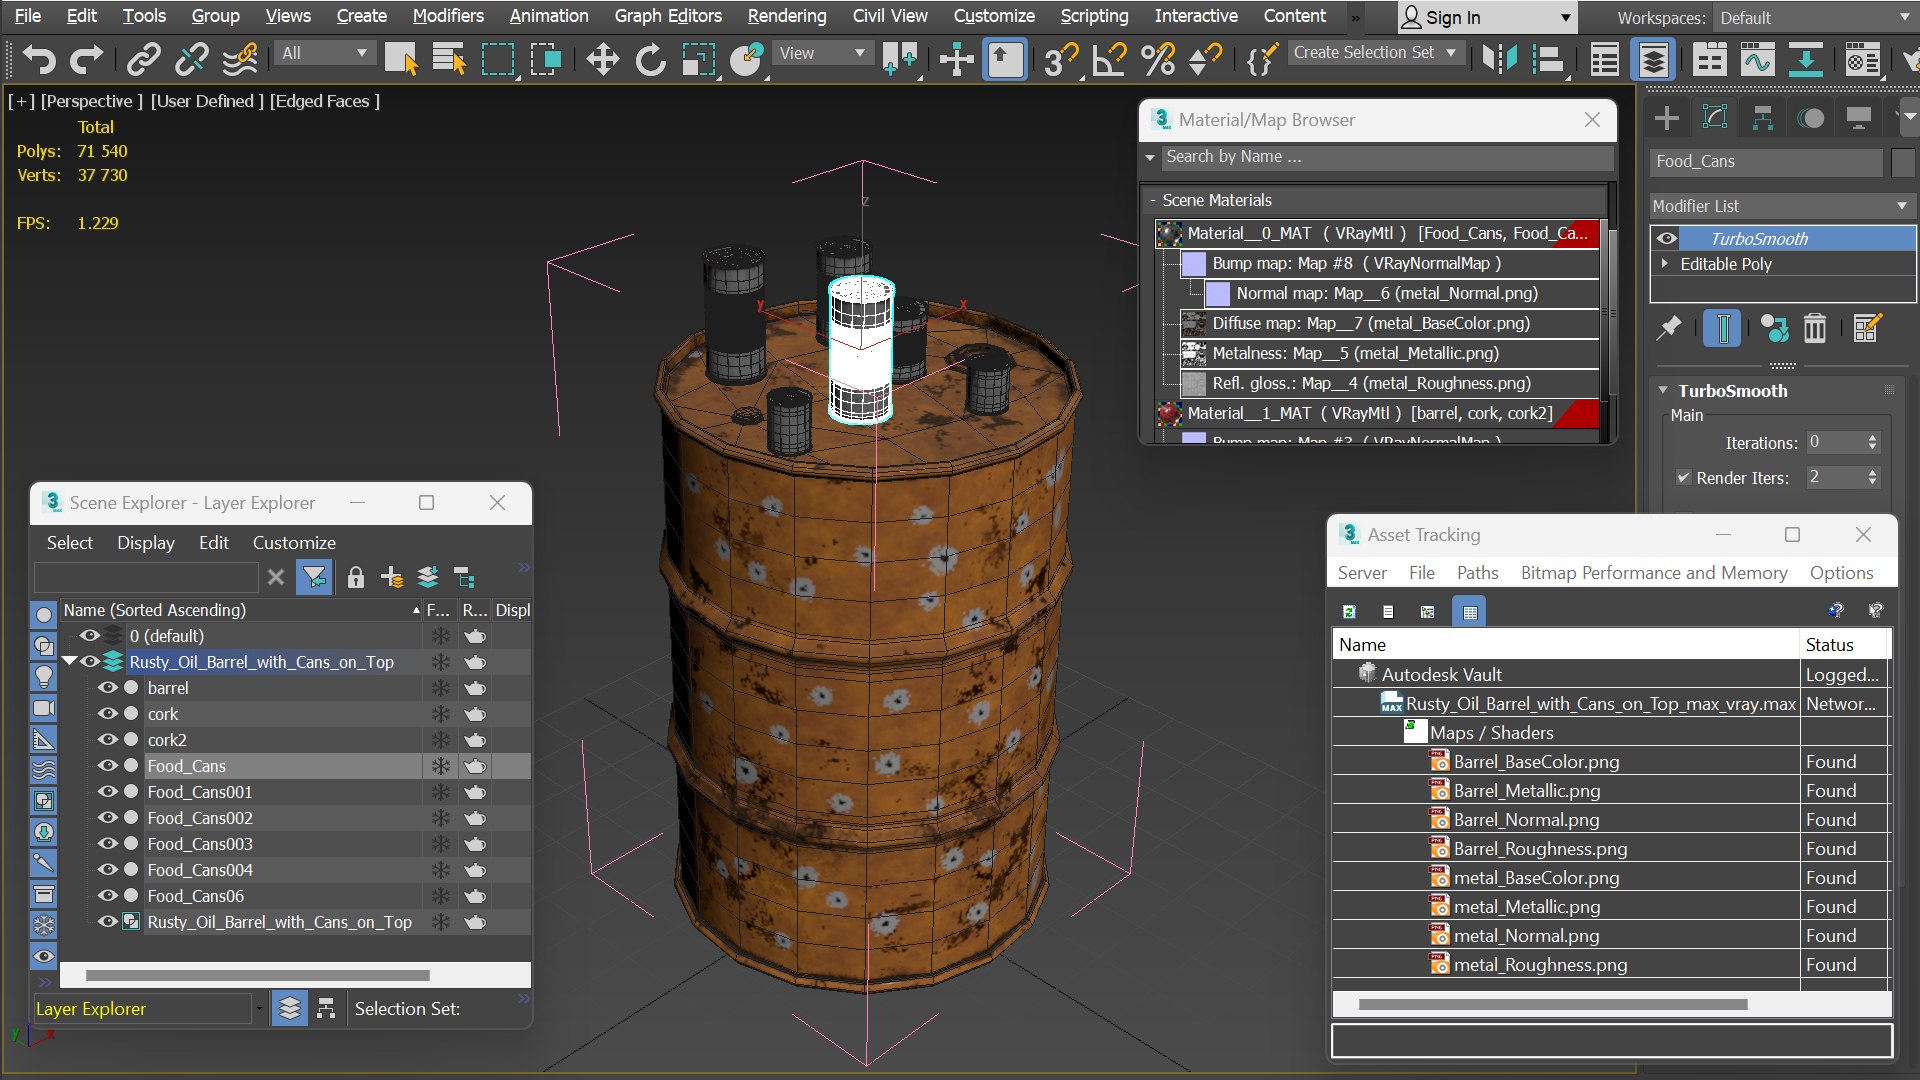Hide the cork2 object eye icon
This screenshot has height=1080, width=1920.
pos(107,740)
